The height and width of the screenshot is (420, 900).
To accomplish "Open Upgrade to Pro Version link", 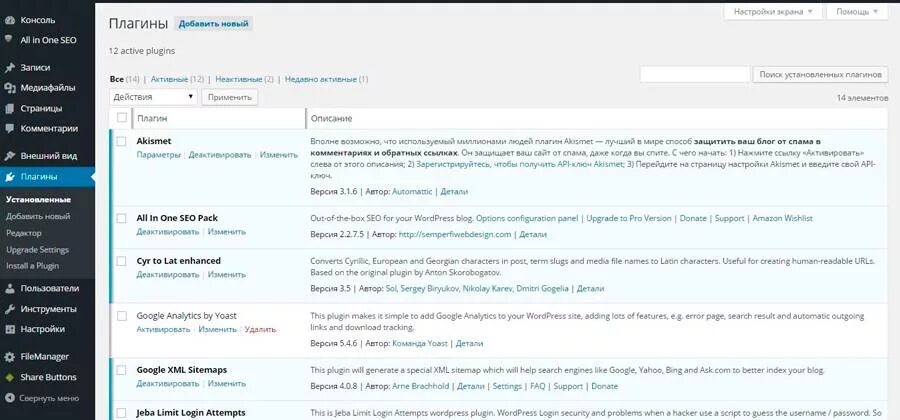I will 629,218.
